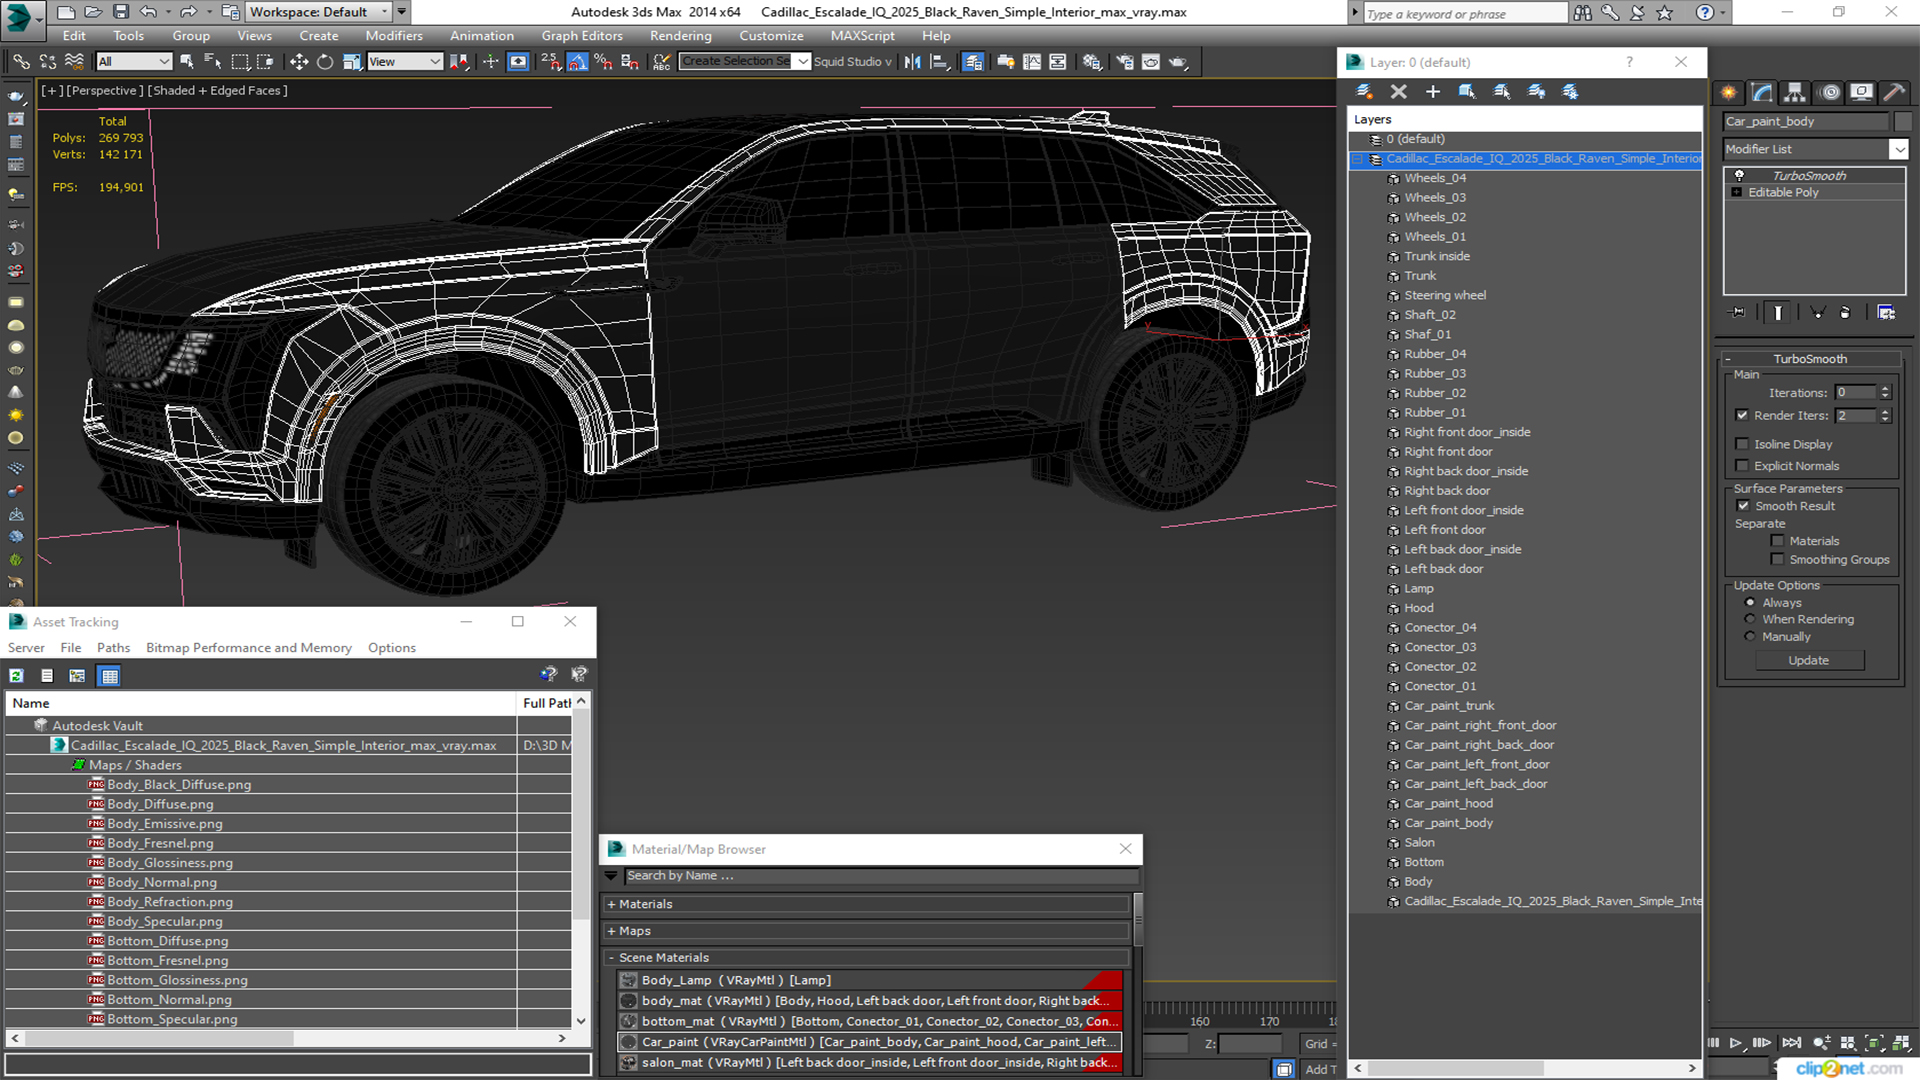Click the Update button in TurboSmooth
The width and height of the screenshot is (1920, 1080).
click(x=1808, y=660)
